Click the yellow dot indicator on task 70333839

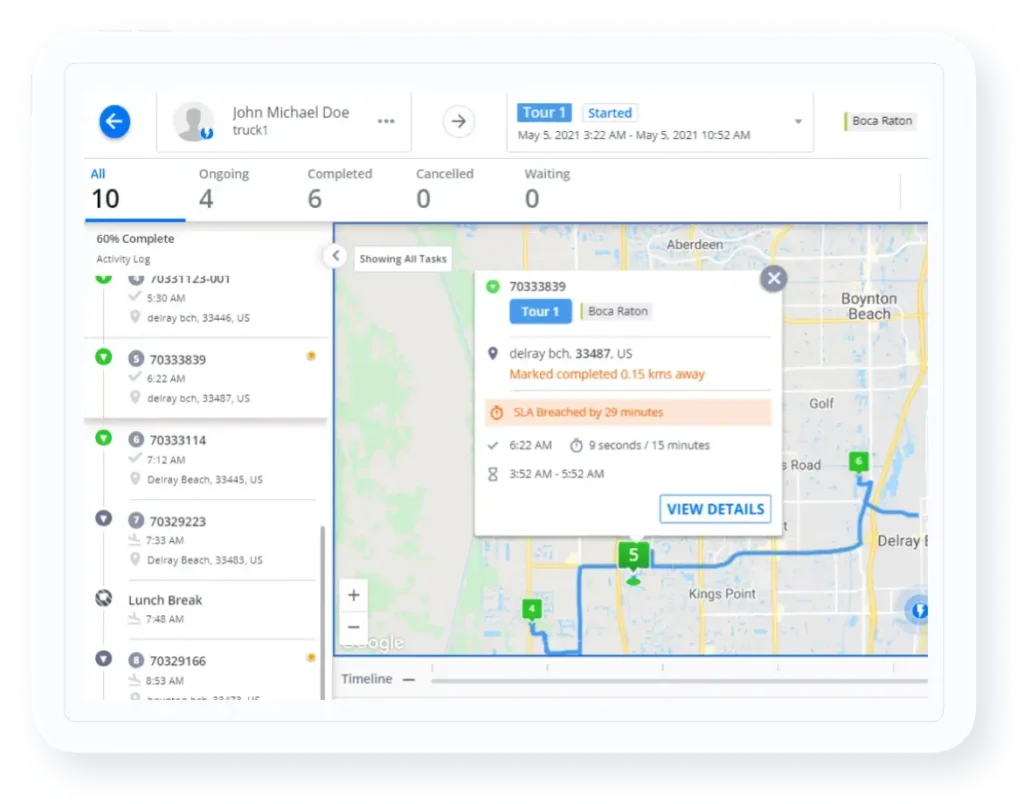pyautogui.click(x=311, y=356)
